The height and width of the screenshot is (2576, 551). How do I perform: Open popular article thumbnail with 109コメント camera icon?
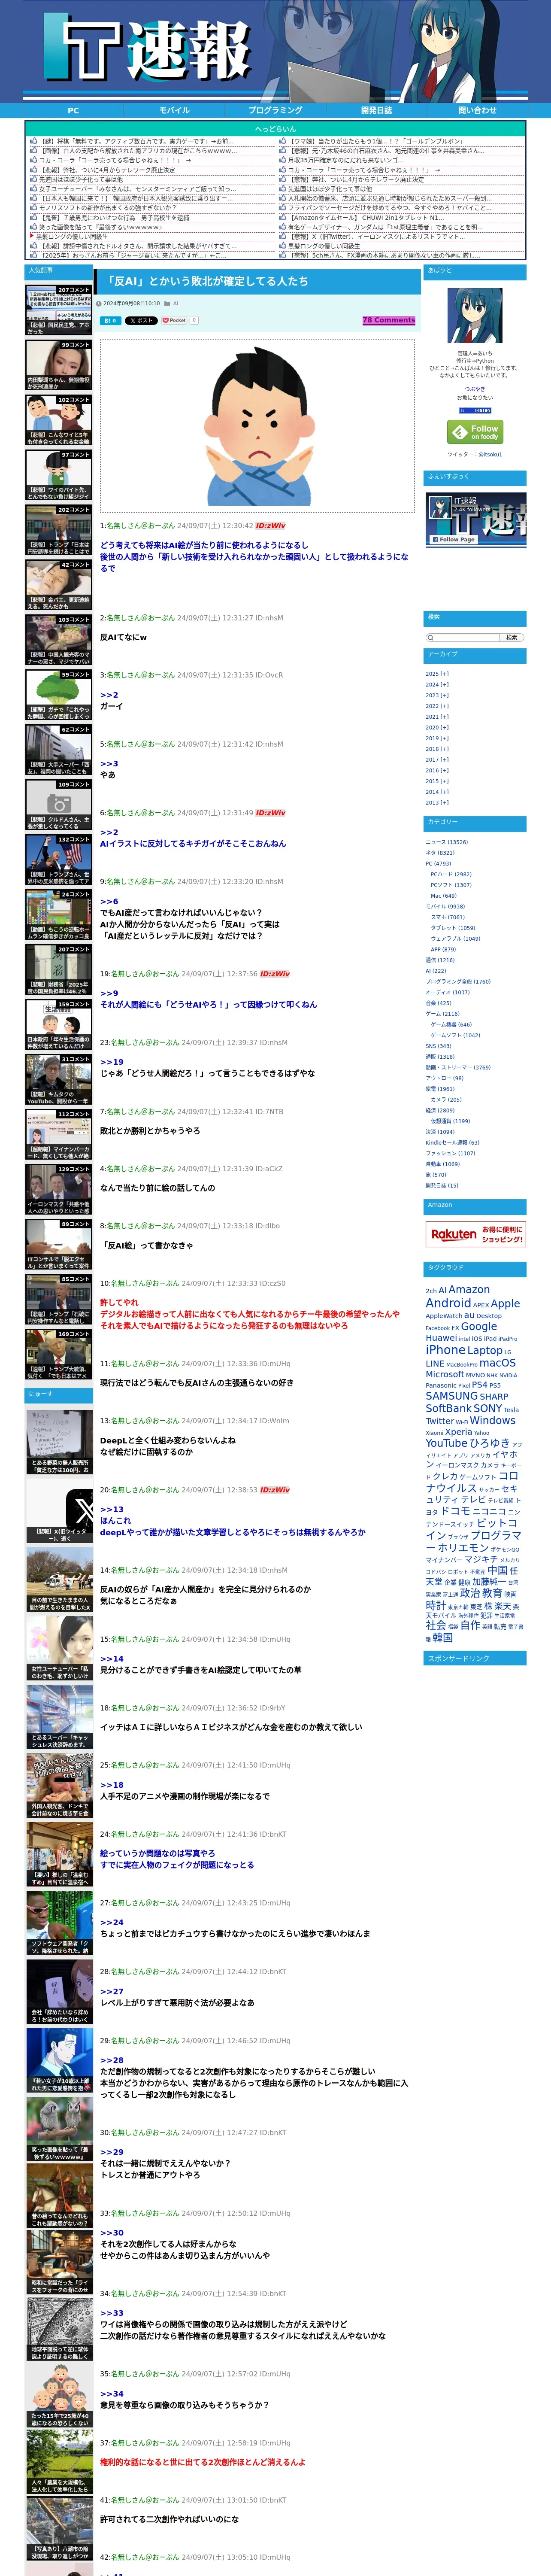point(59,805)
